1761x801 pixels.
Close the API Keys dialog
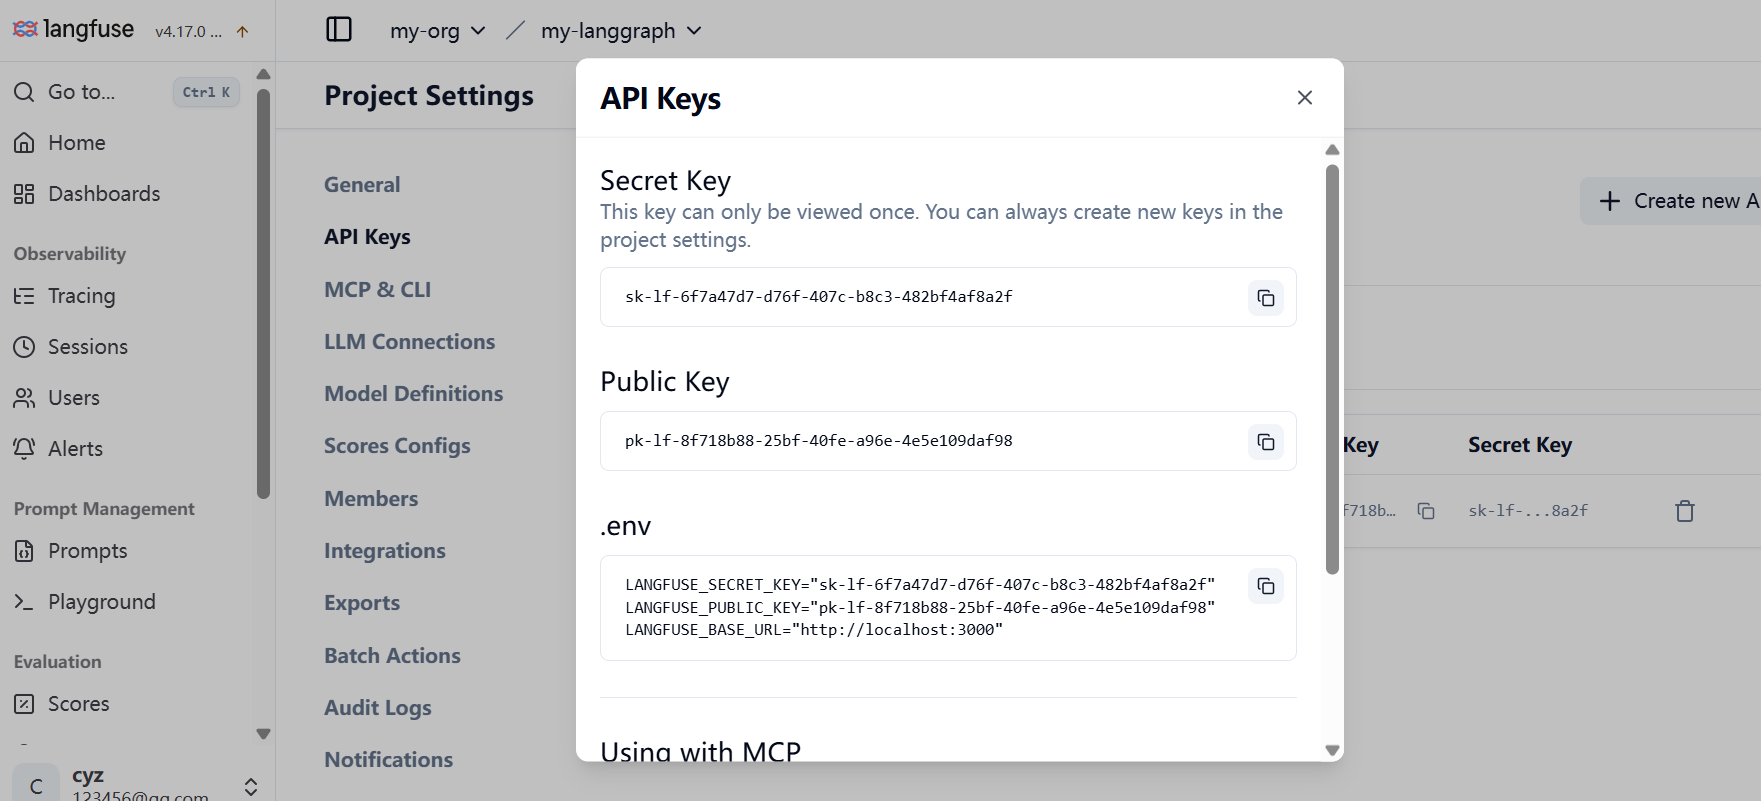[x=1305, y=98]
